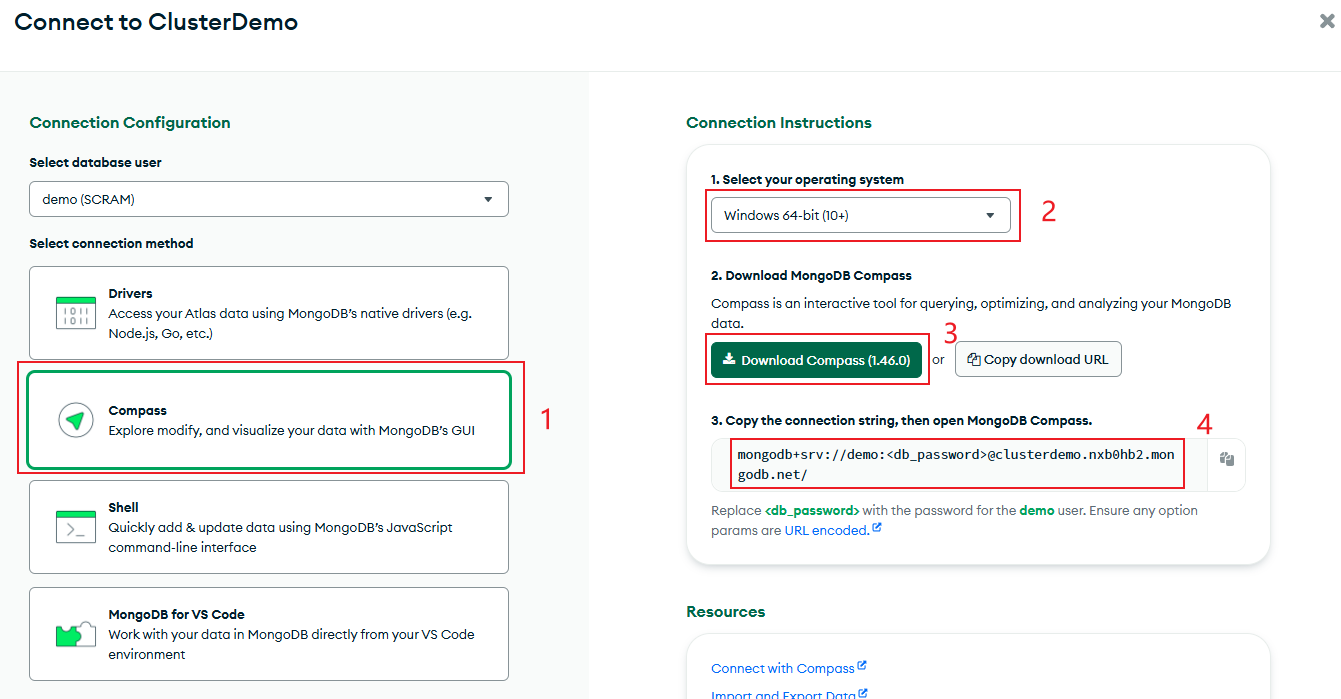Open the Import and Export Data link
The height and width of the screenshot is (699, 1341).
[x=782, y=695]
